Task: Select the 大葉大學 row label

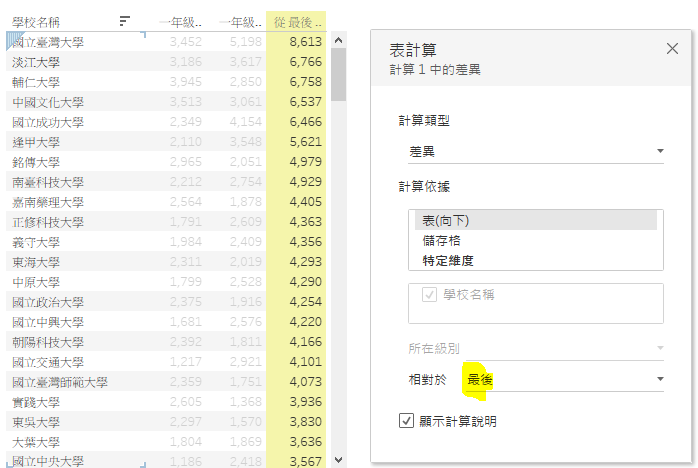Action: pyautogui.click(x=36, y=442)
